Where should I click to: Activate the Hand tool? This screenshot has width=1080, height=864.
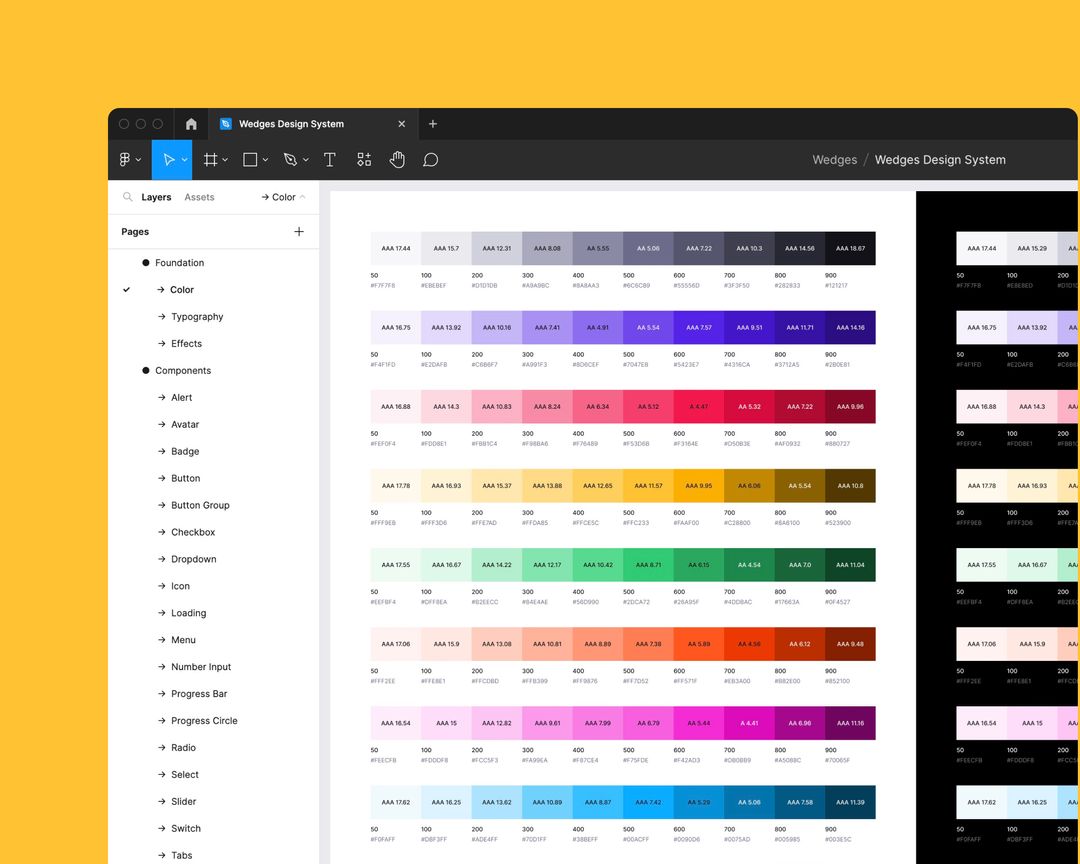397,159
